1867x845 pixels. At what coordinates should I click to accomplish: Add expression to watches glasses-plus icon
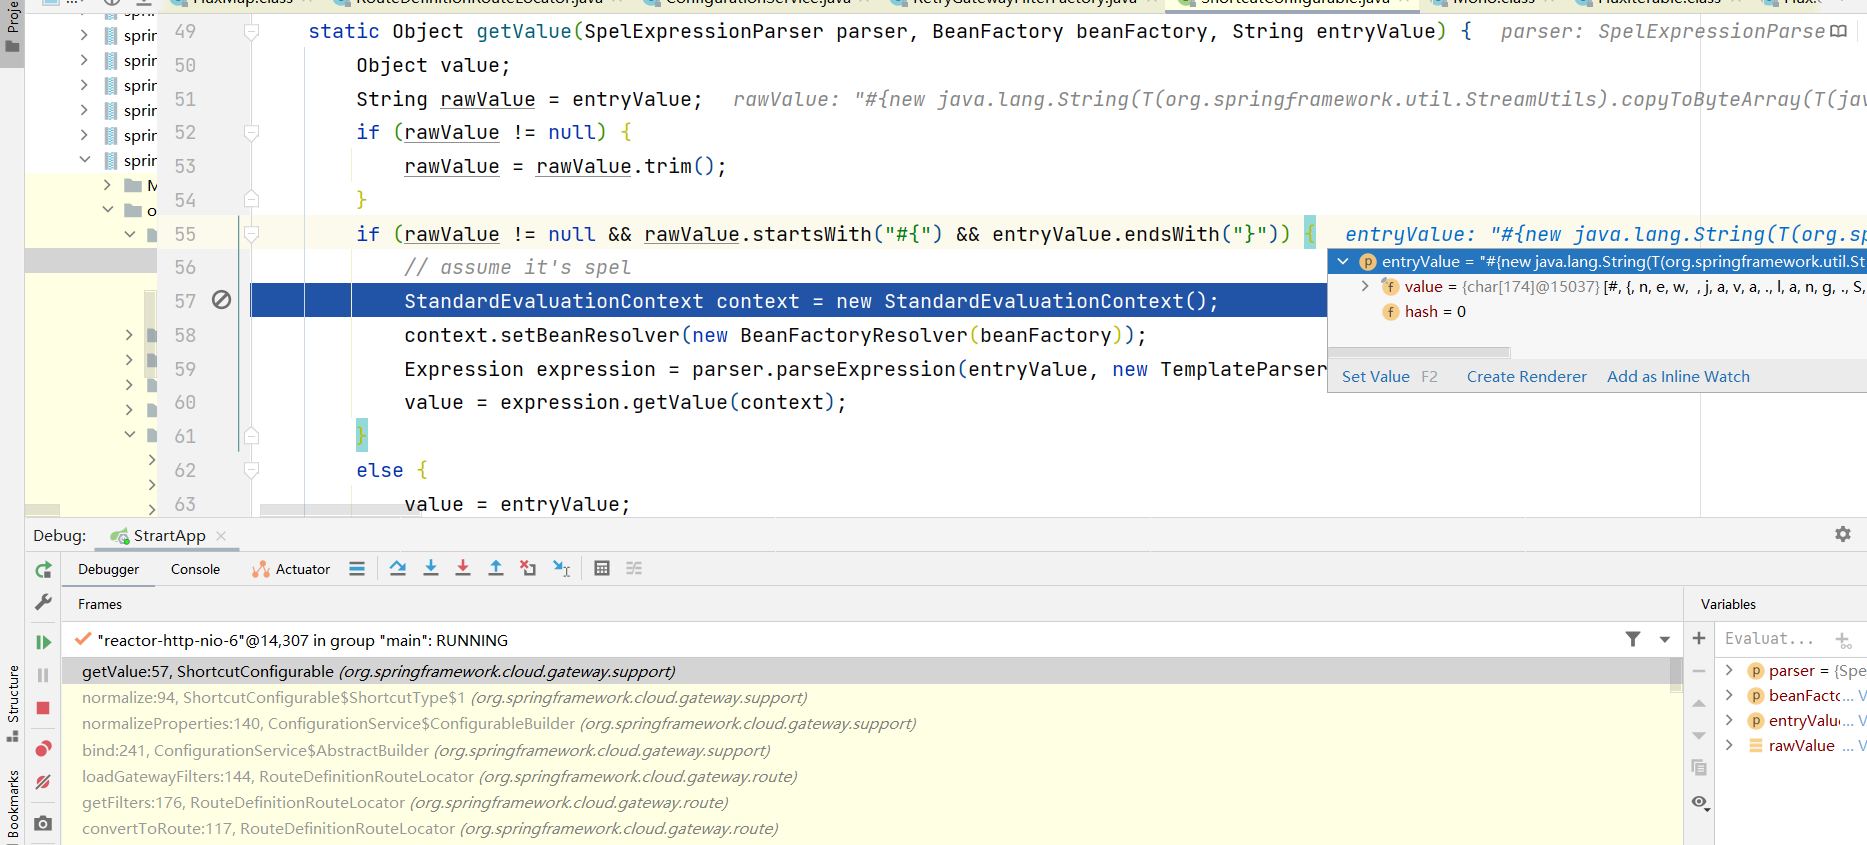(x=1843, y=640)
